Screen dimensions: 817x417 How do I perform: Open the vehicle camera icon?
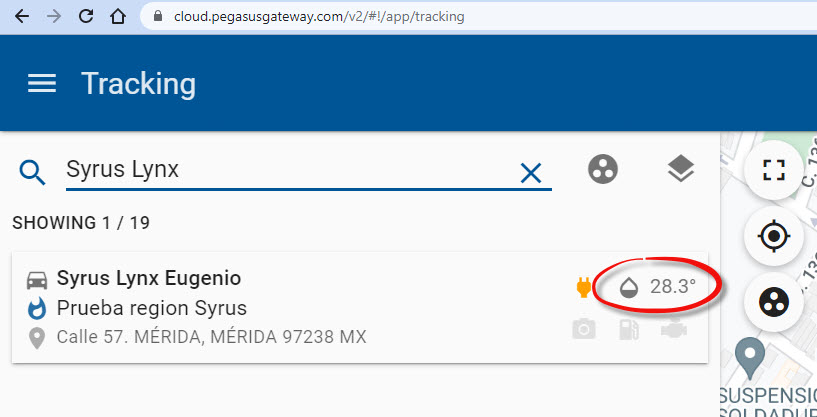coord(584,329)
